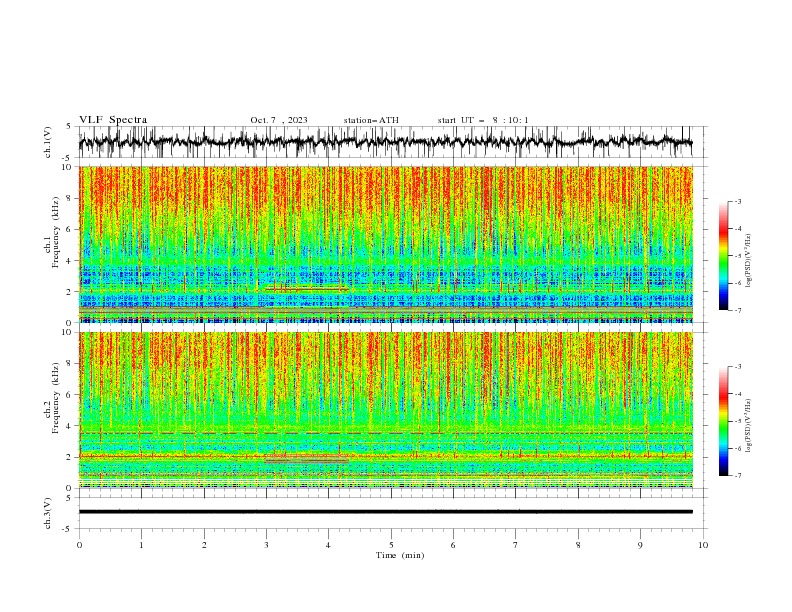Screen dimensions: 792x612
Task: Click the red emission line near 2 kHz in ch.1
Action: (x=306, y=289)
